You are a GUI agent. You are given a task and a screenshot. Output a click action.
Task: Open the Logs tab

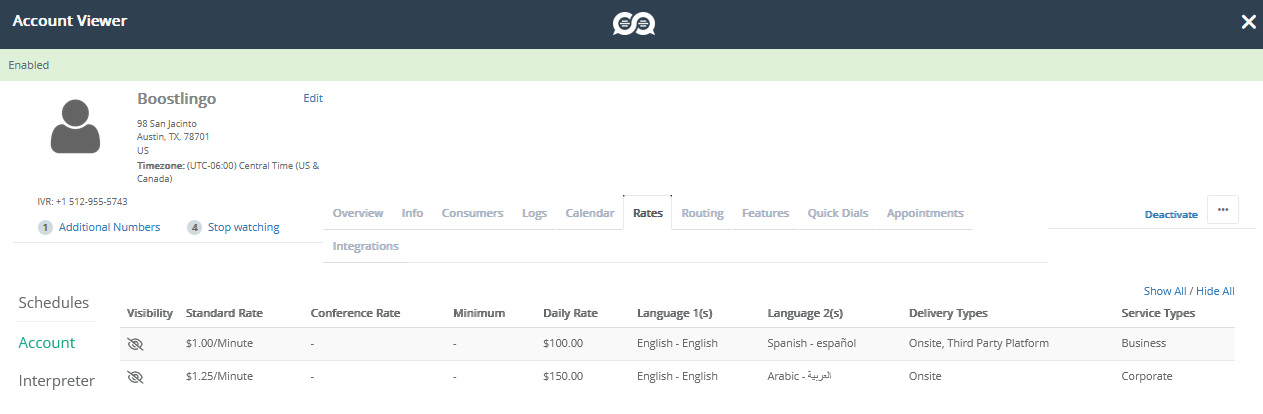(534, 213)
